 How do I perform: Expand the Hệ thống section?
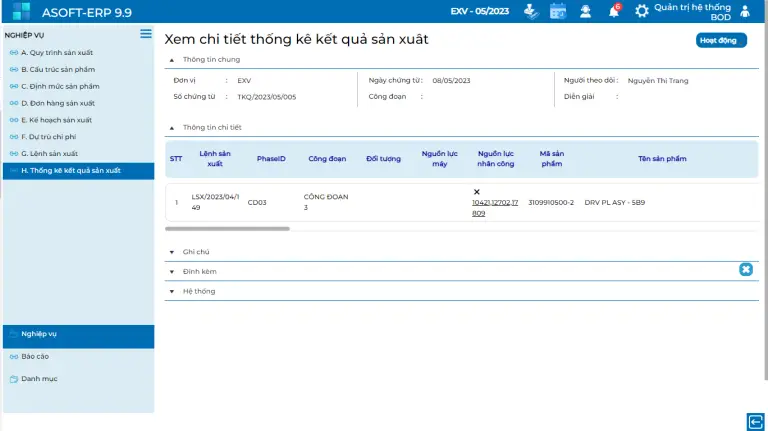171,291
